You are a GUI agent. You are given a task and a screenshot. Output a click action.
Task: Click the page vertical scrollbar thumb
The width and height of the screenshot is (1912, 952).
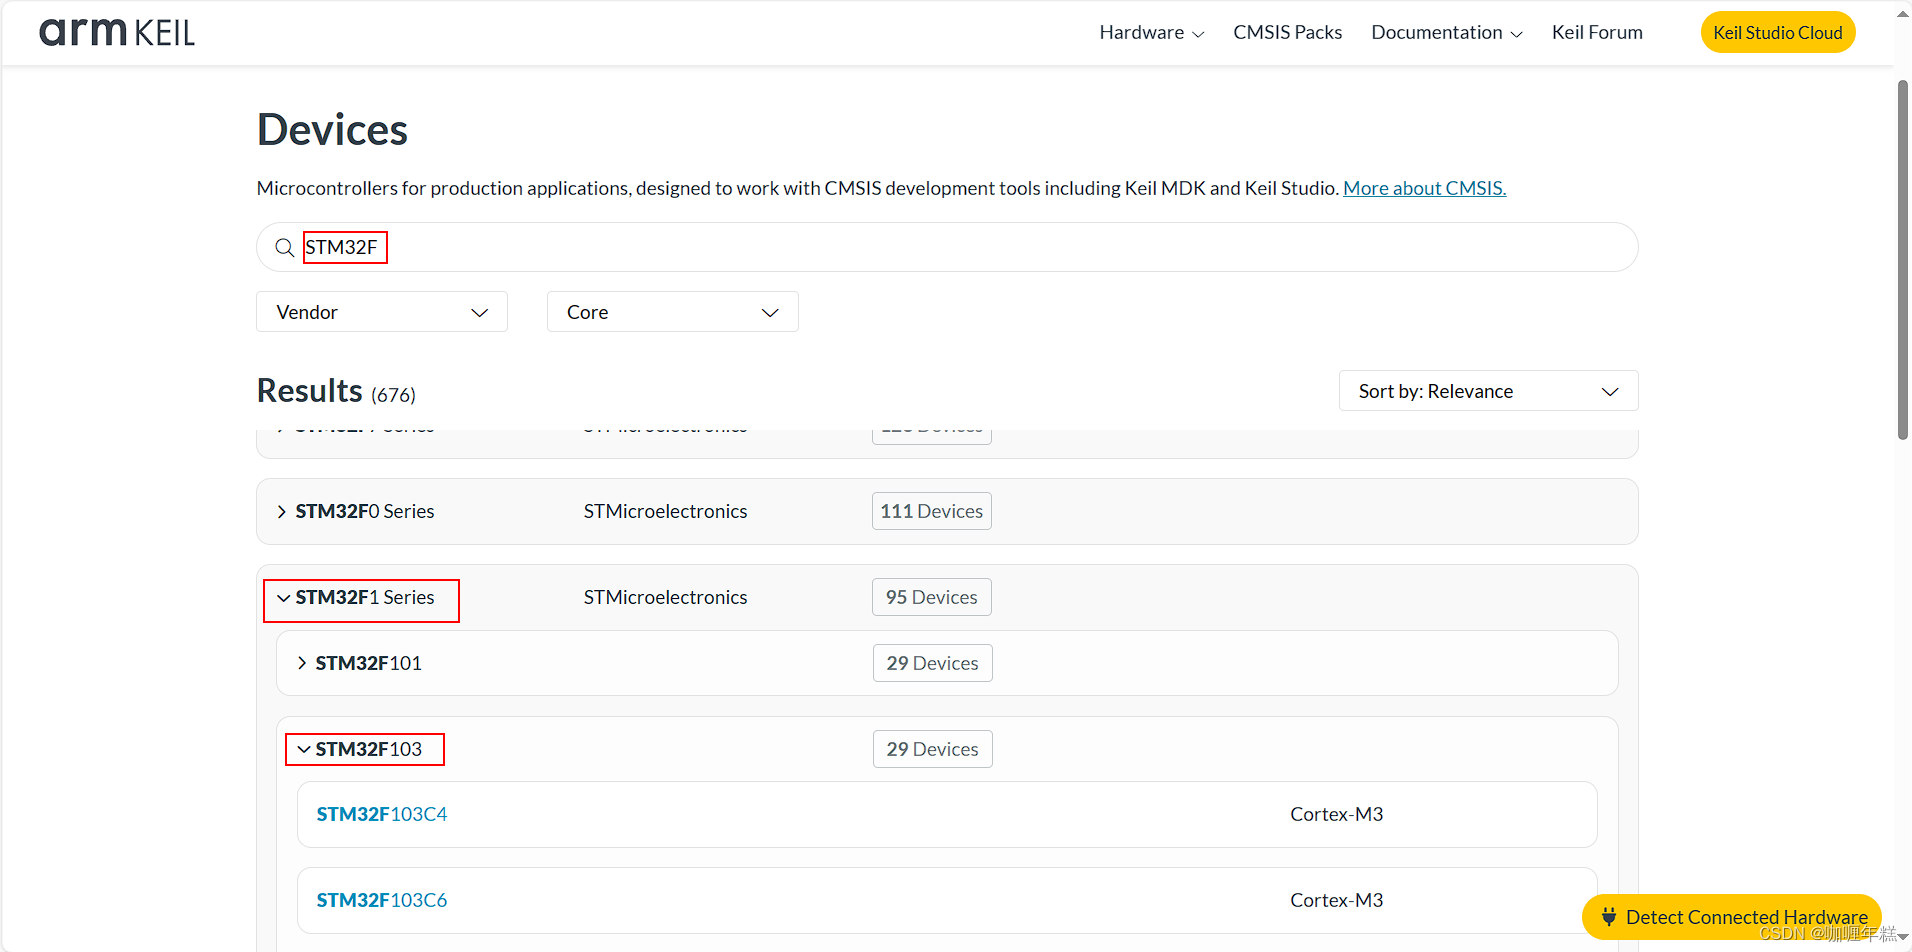(x=1903, y=260)
